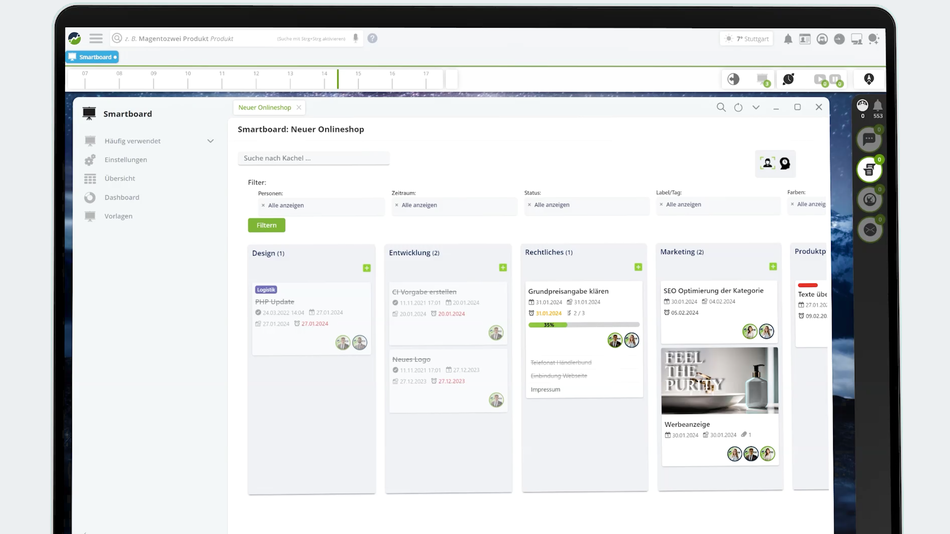Click the blue Smartboard taskbar tab
This screenshot has height=534, width=950.
[92, 57]
